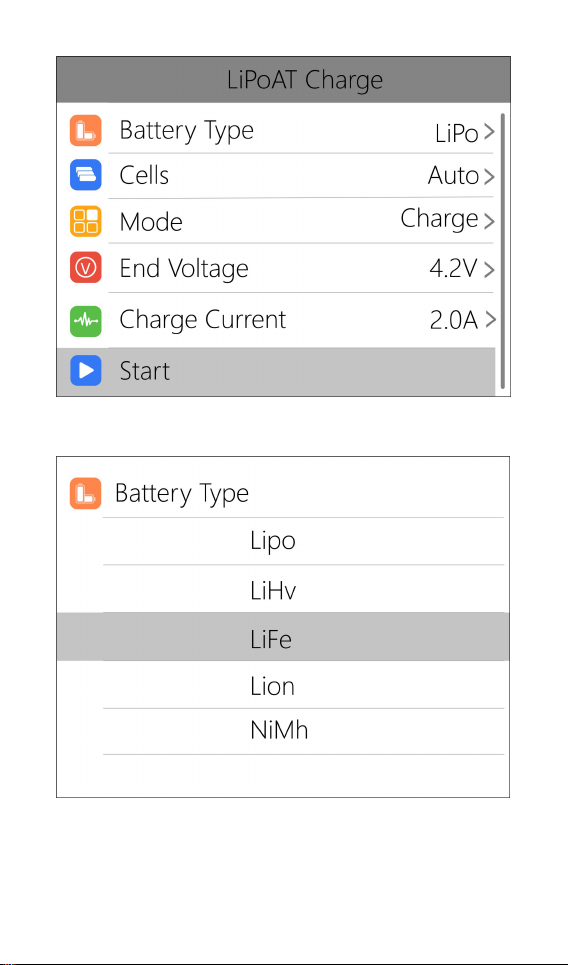Click the green Charge Current waveform icon
Image resolution: width=568 pixels, height=965 pixels.
(86, 320)
